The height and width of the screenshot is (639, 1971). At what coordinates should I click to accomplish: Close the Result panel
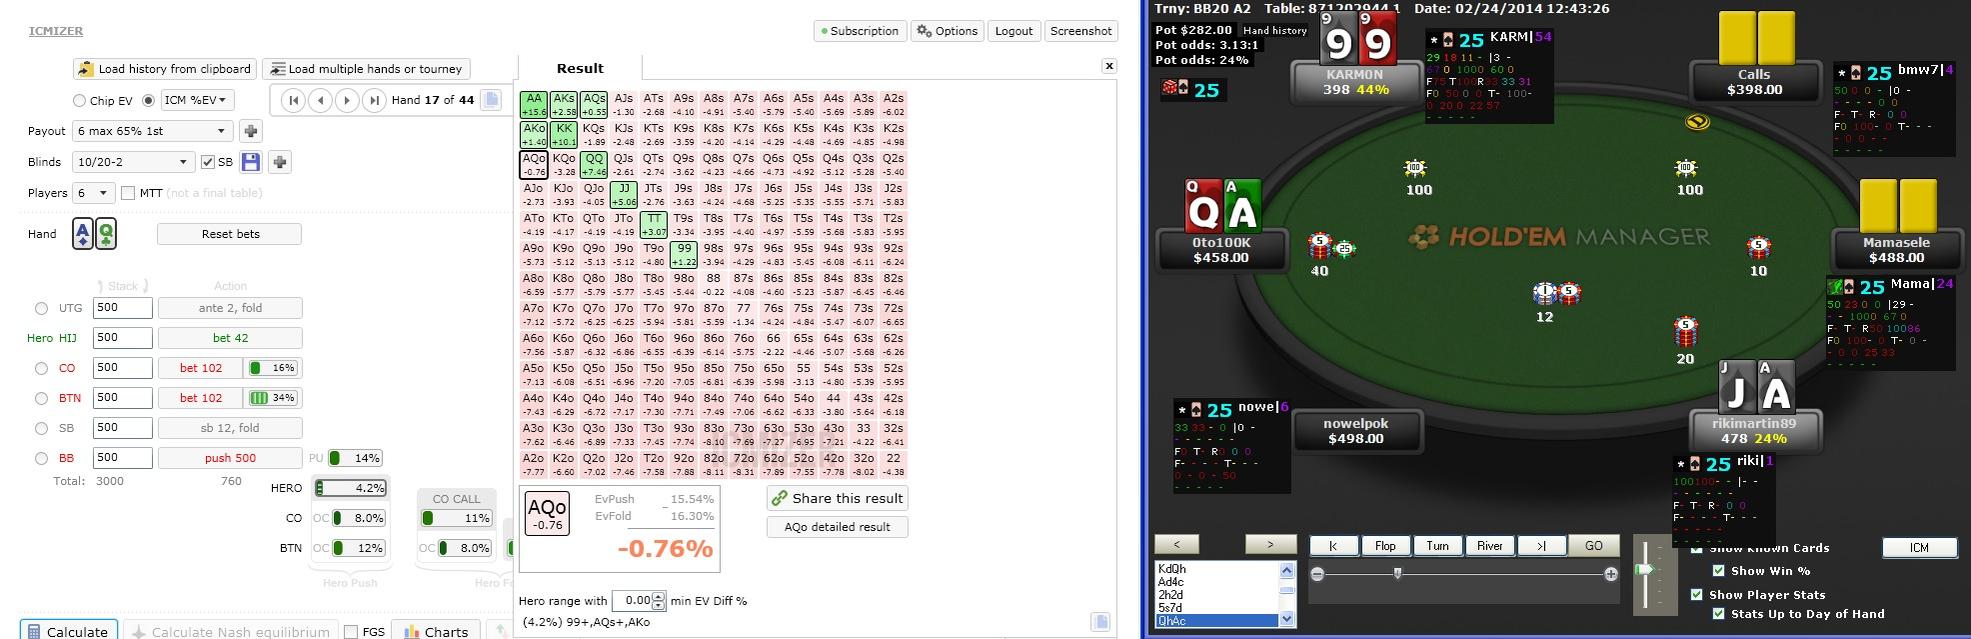pyautogui.click(x=1109, y=66)
